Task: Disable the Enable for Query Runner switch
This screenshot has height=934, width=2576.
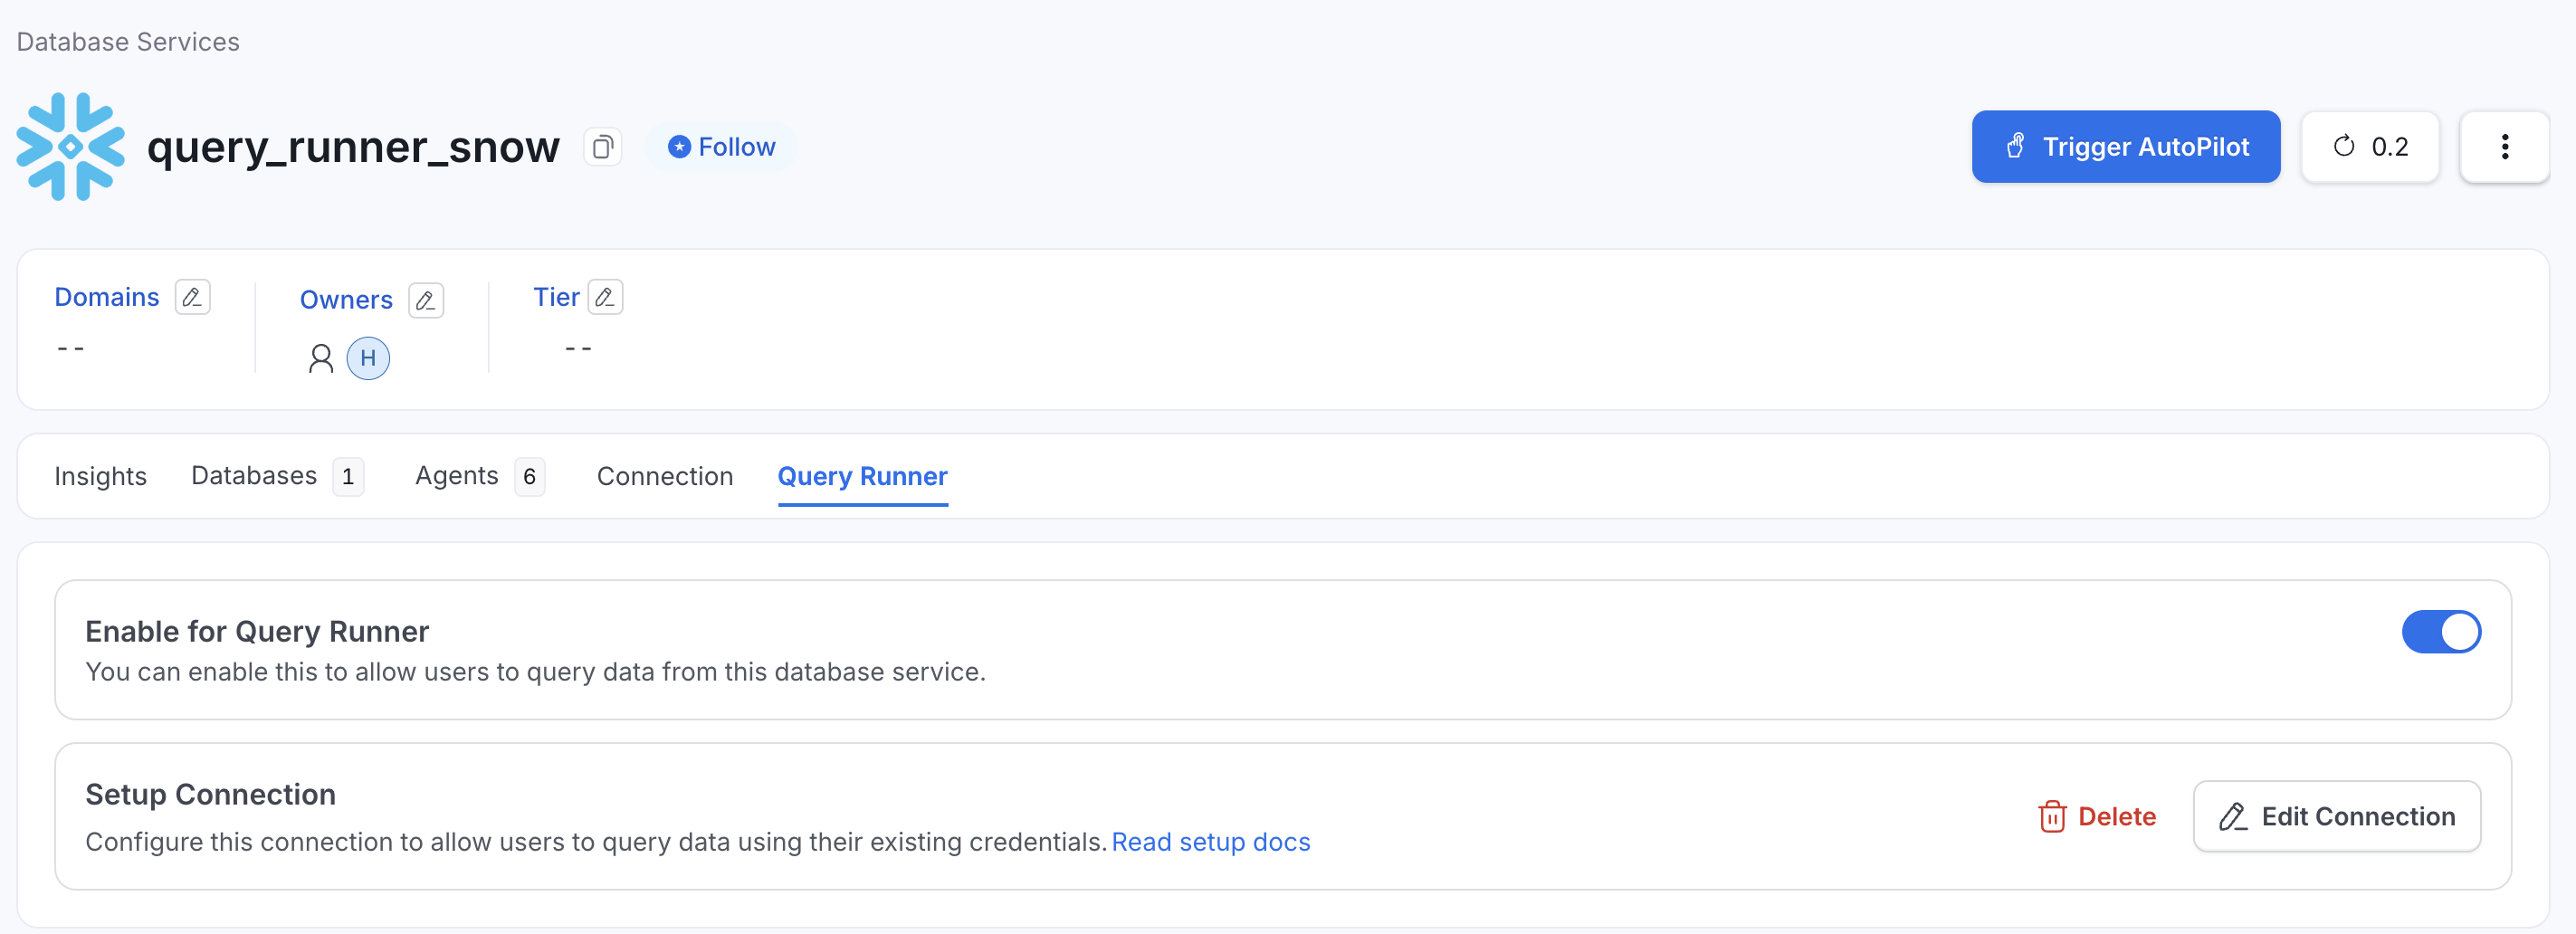Action: click(x=2441, y=631)
